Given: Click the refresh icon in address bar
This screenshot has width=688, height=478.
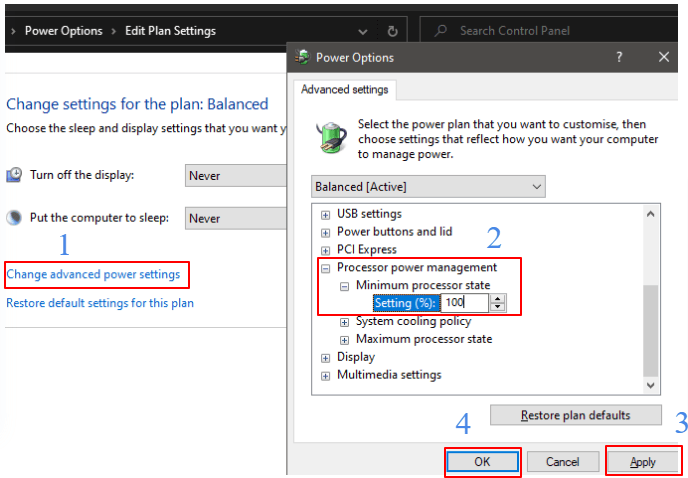Looking at the screenshot, I should (x=393, y=32).
